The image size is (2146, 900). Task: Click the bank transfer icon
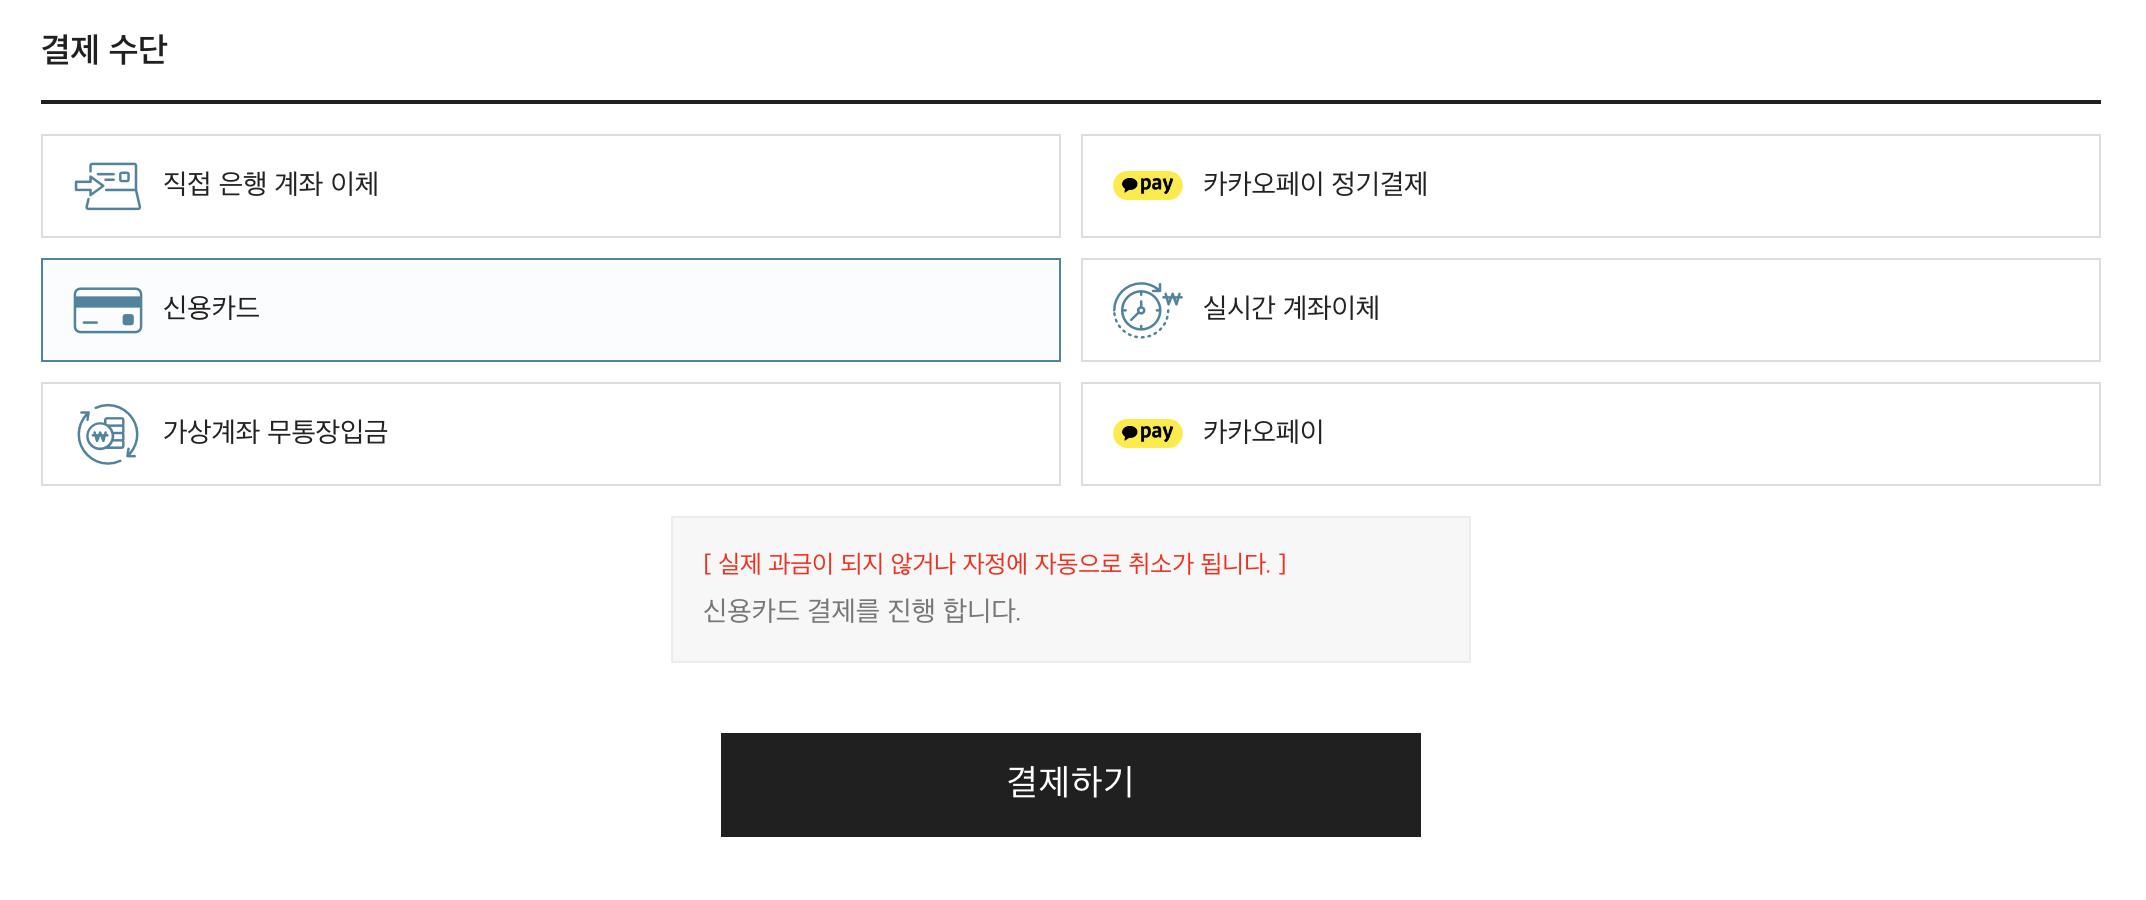107,186
